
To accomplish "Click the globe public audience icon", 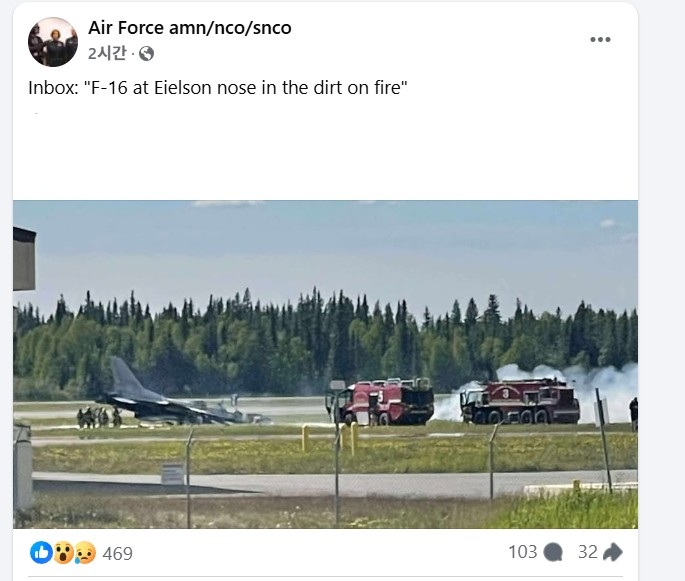I will pyautogui.click(x=146, y=54).
